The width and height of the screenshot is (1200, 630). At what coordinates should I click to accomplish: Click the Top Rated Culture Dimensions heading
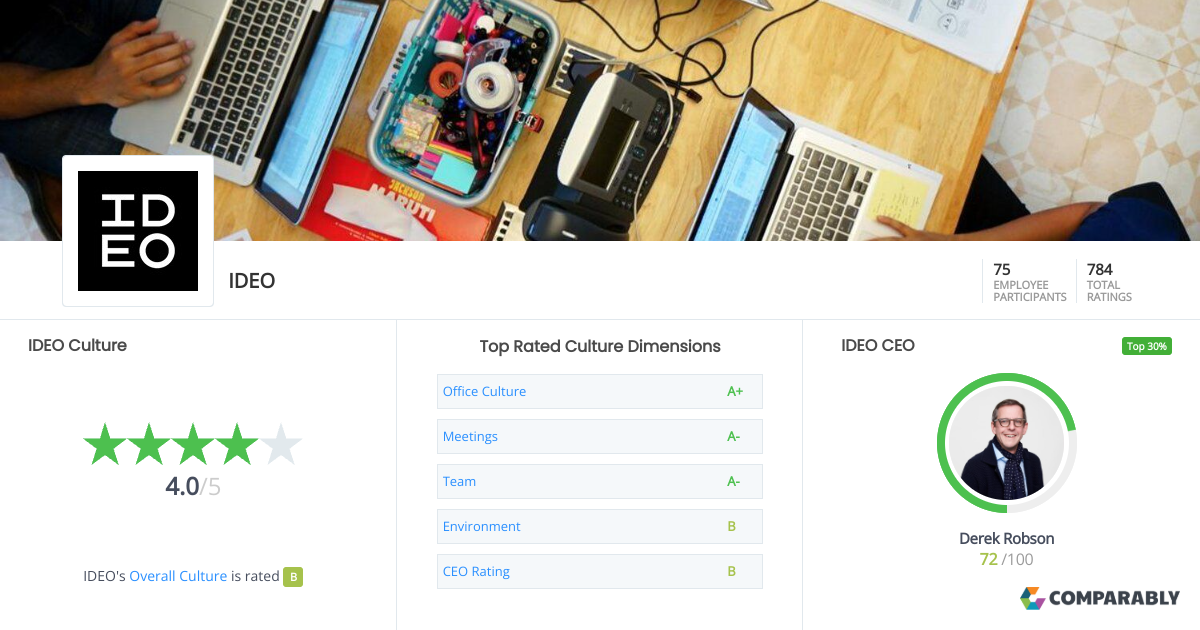(x=600, y=346)
